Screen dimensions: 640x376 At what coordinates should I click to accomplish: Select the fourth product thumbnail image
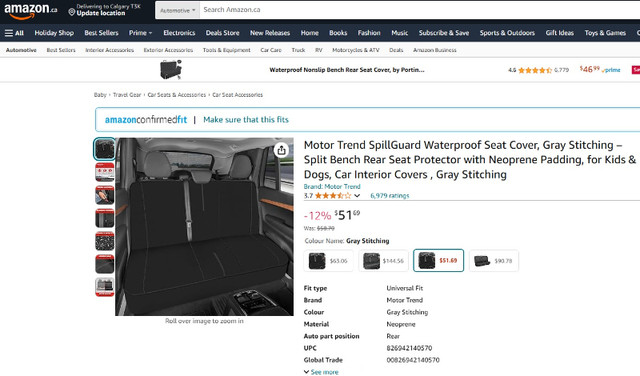(x=104, y=218)
